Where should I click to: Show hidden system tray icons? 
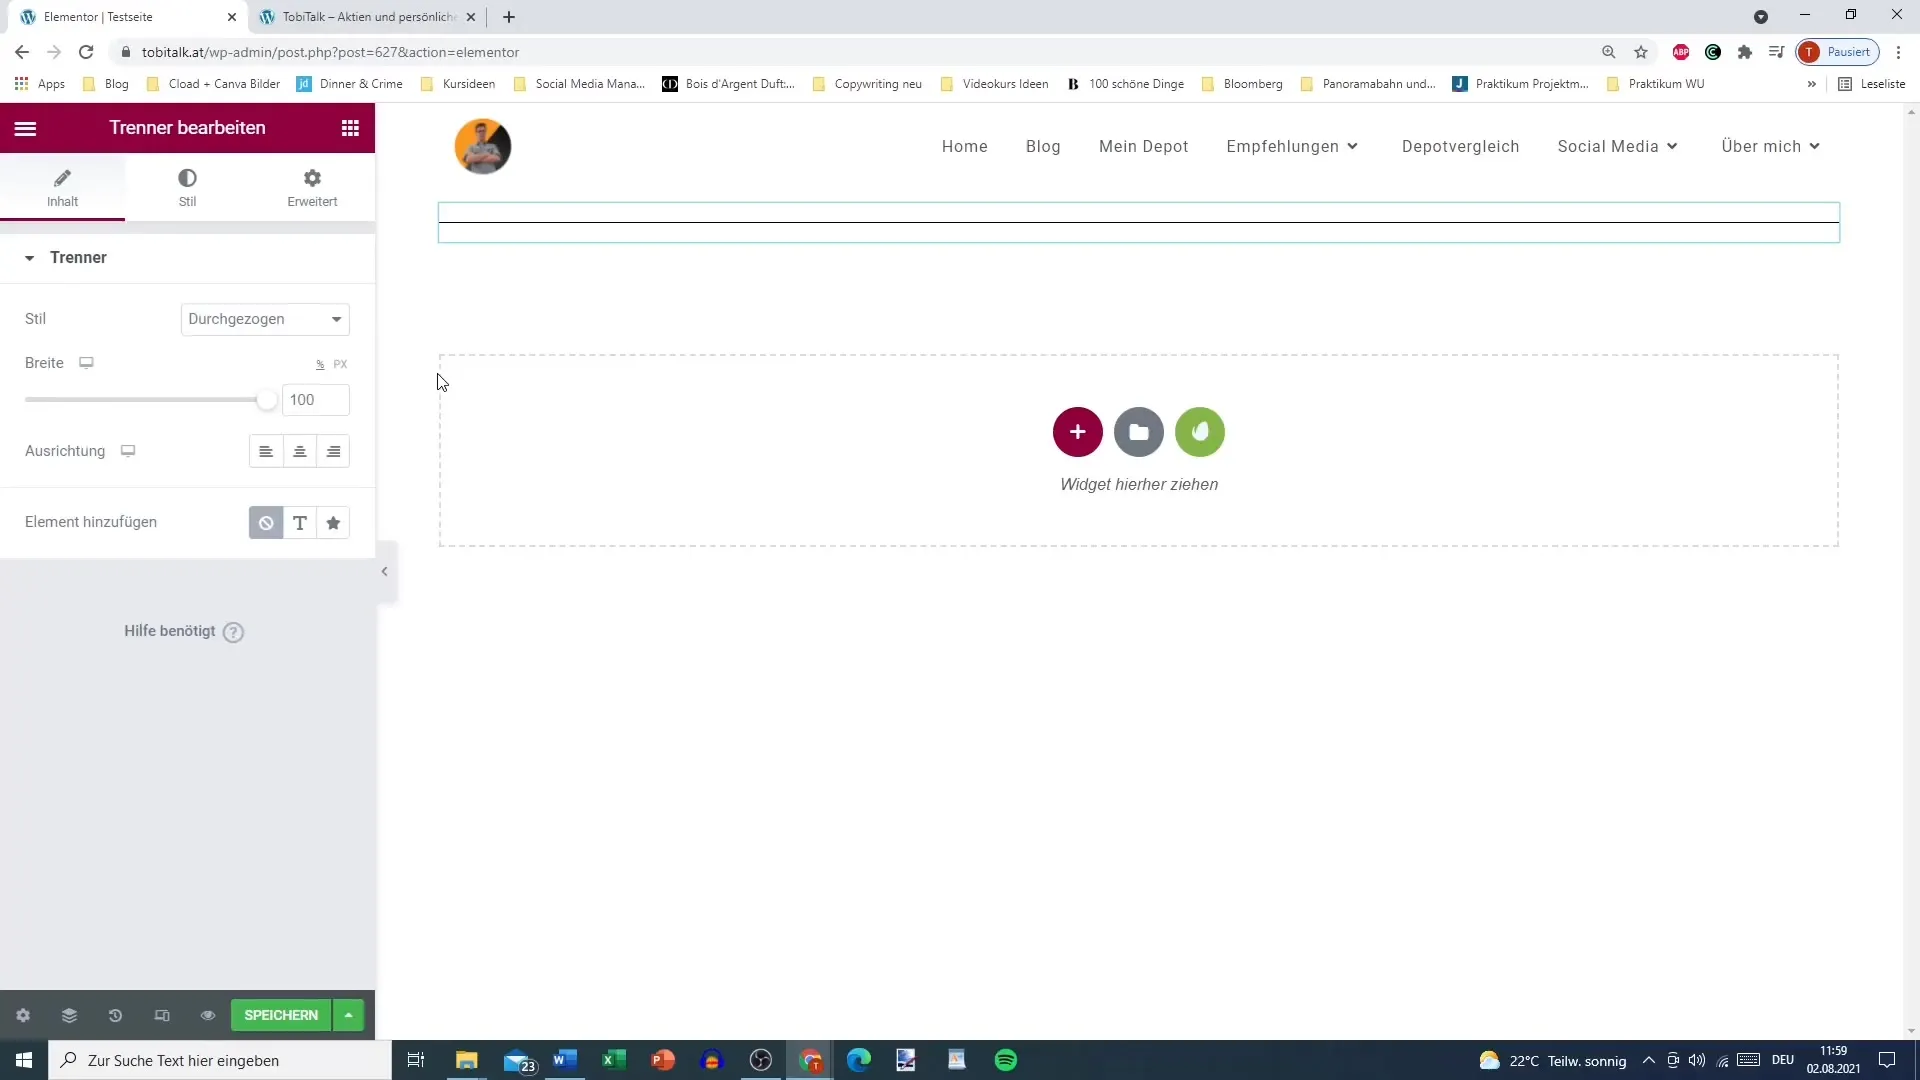[1649, 1060]
